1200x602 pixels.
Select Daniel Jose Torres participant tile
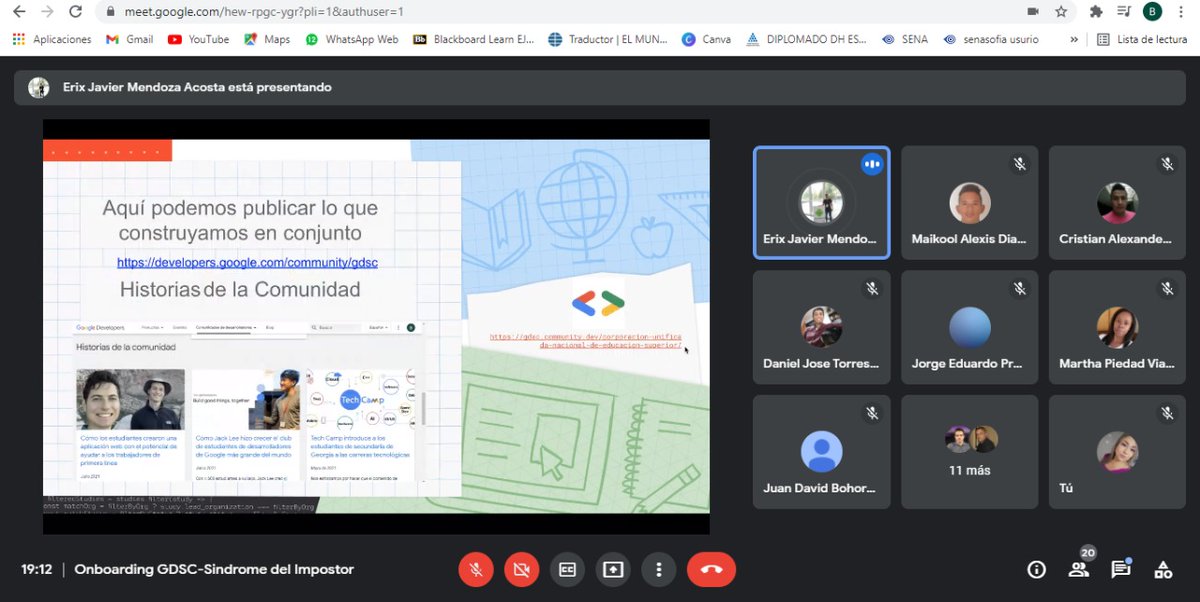[x=821, y=327]
